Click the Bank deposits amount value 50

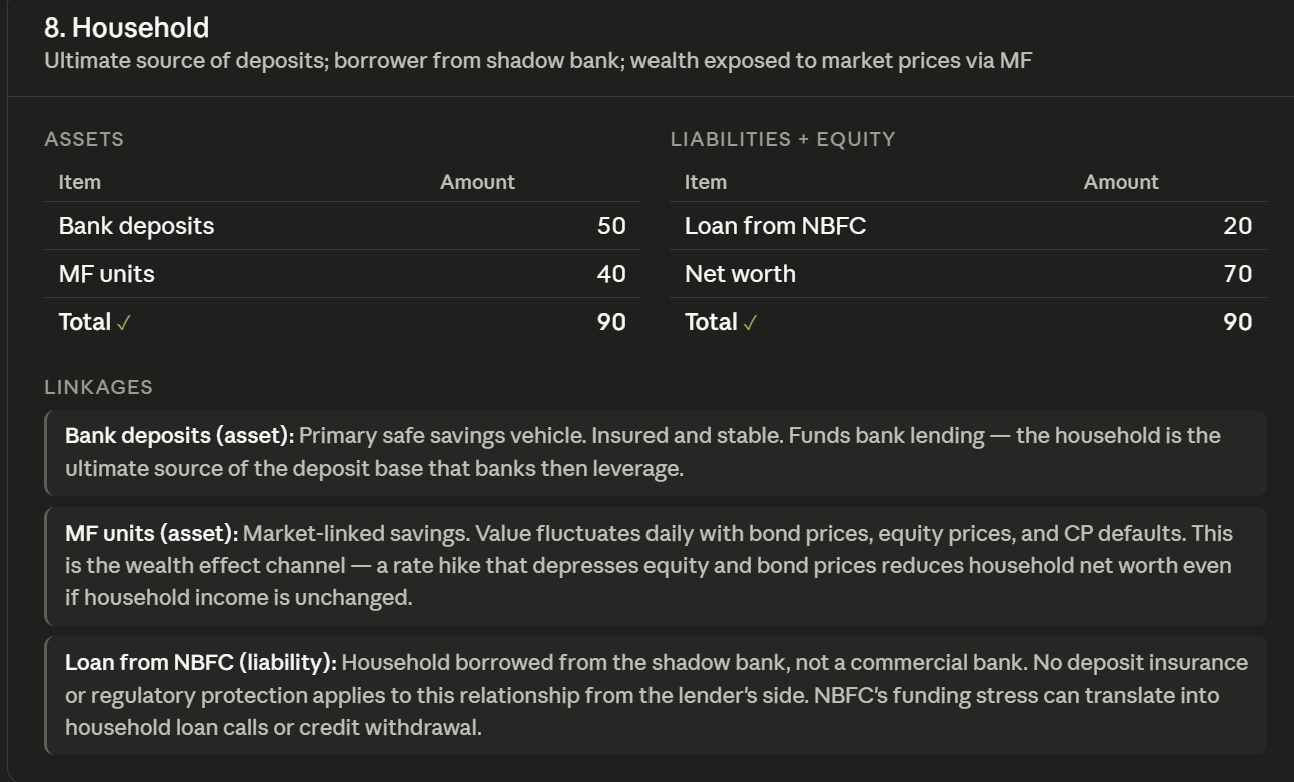(611, 226)
